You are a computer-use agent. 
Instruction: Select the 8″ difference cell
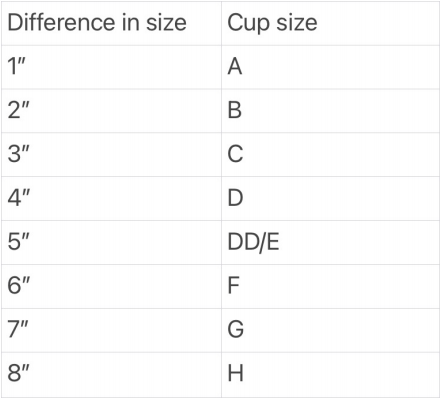coord(111,375)
